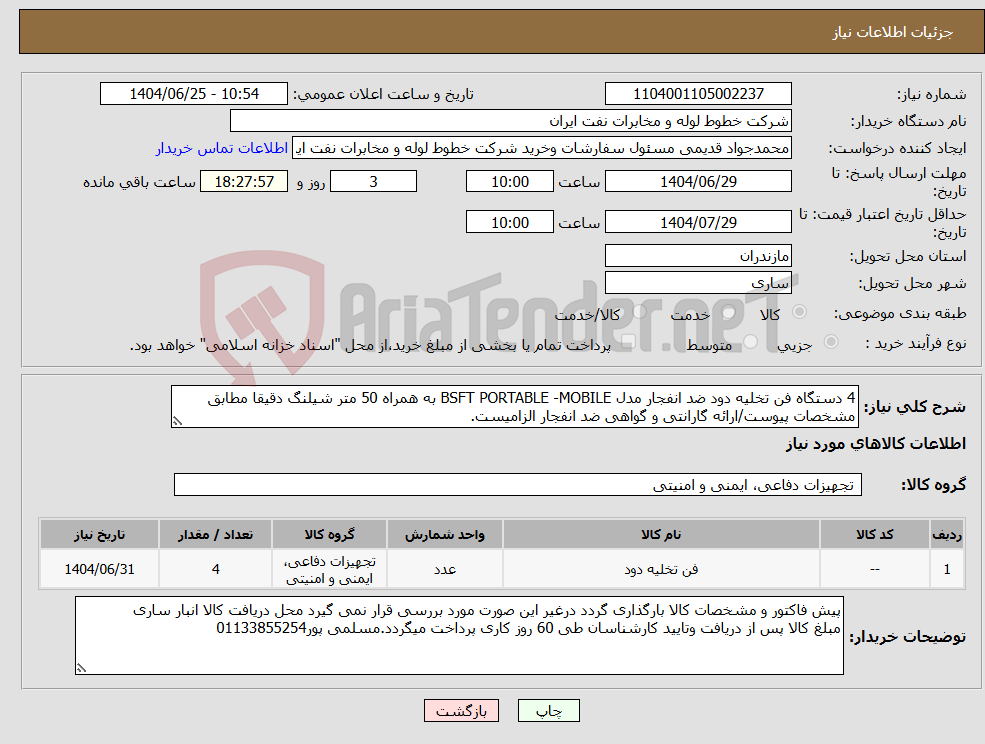Click the ساعت باقی مانده label
Viewport: 985px width, 744px height.
point(139,182)
